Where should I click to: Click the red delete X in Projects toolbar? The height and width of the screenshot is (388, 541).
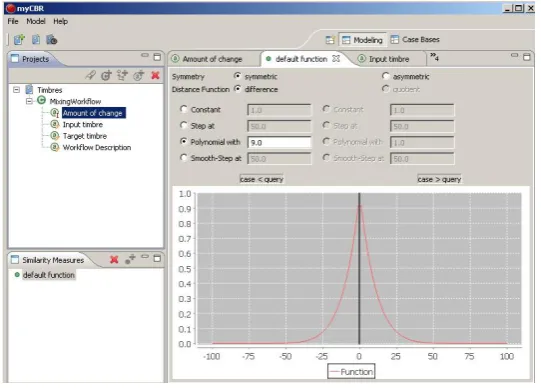click(155, 75)
